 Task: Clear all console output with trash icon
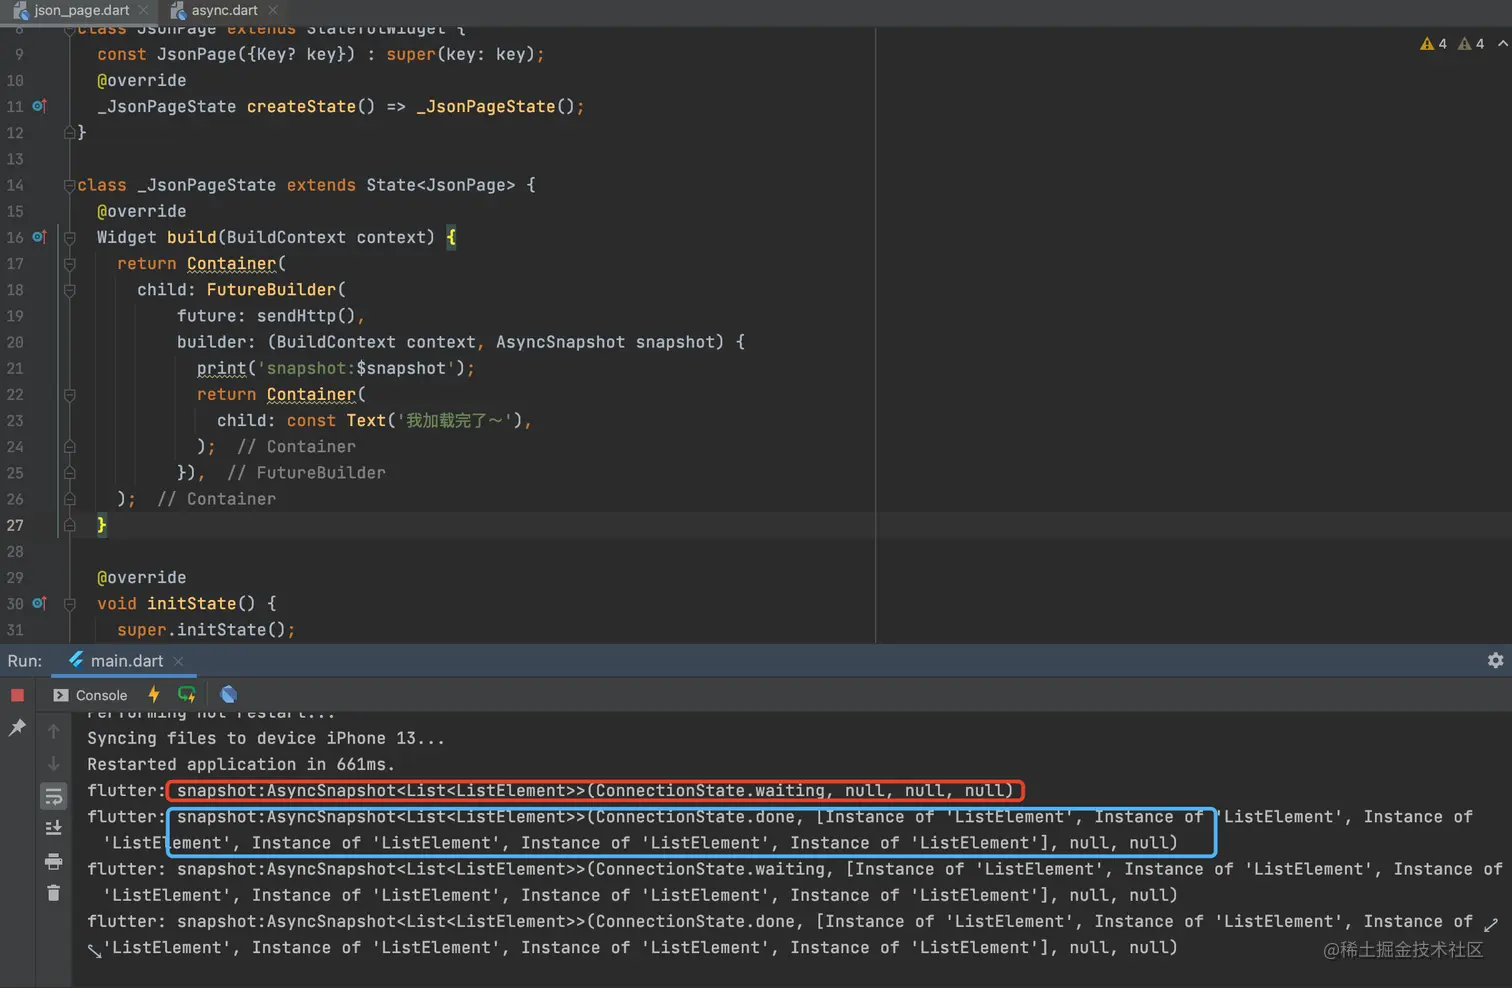click(54, 893)
